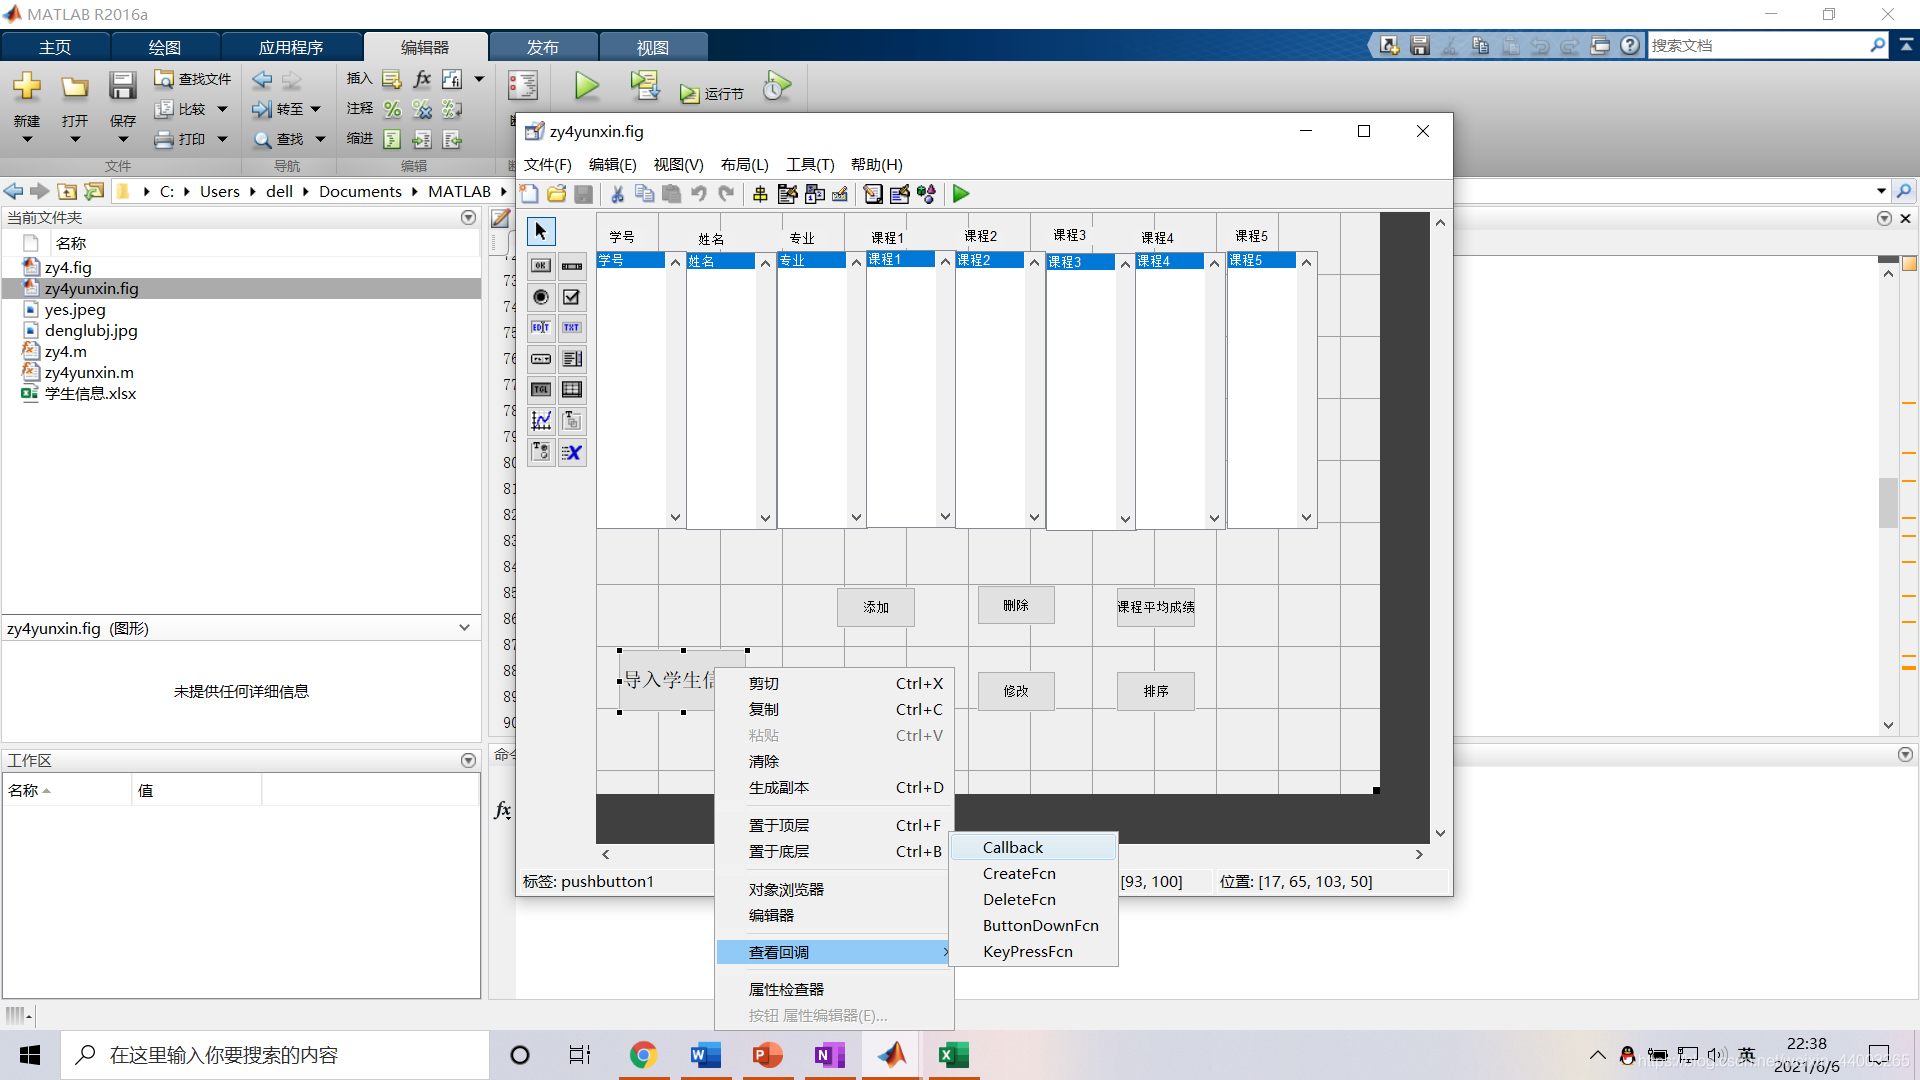Image resolution: width=1920 pixels, height=1080 pixels.
Task: Open the Menu Editor toolbar icon
Action: pyautogui.click(x=788, y=194)
